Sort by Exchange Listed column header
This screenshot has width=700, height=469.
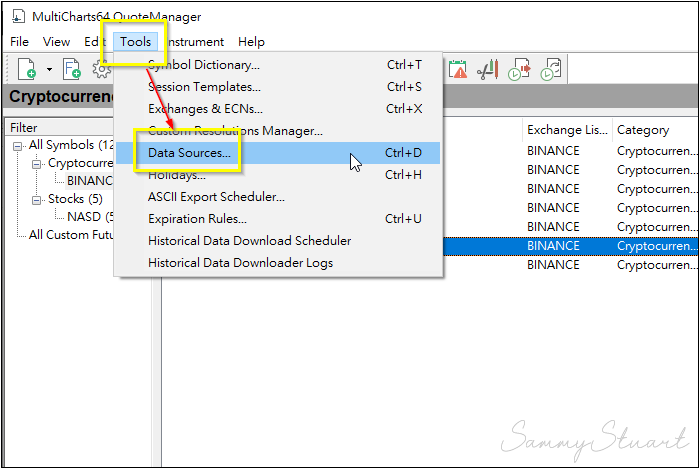pyautogui.click(x=567, y=130)
